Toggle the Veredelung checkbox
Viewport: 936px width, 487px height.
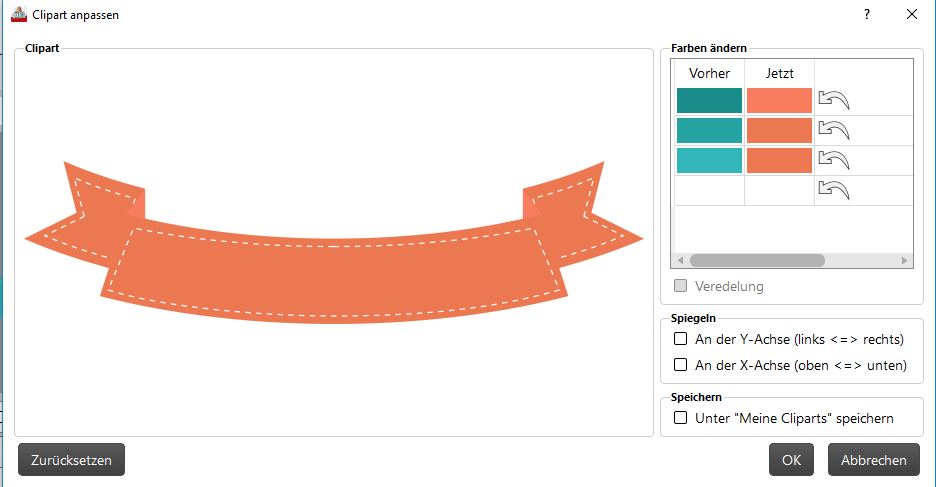tap(681, 286)
